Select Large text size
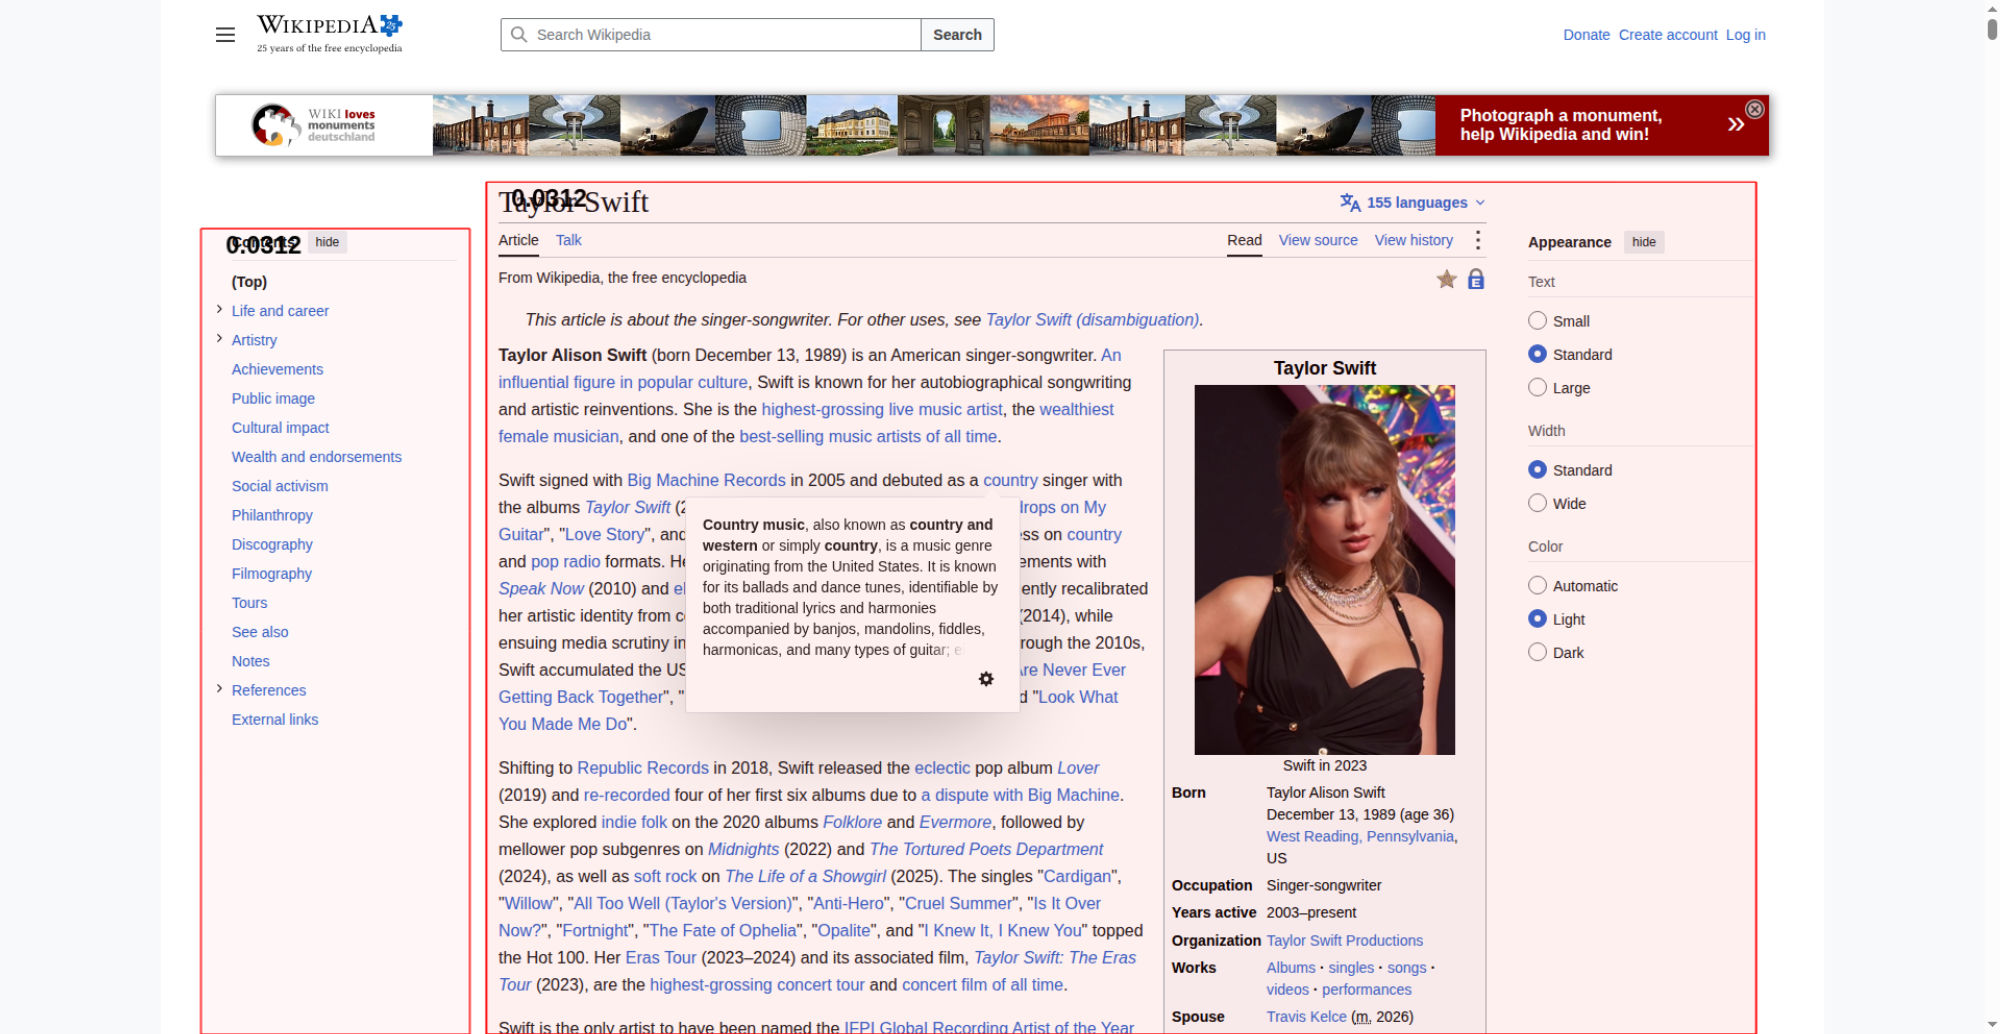The image size is (2000, 1034). click(x=1537, y=387)
